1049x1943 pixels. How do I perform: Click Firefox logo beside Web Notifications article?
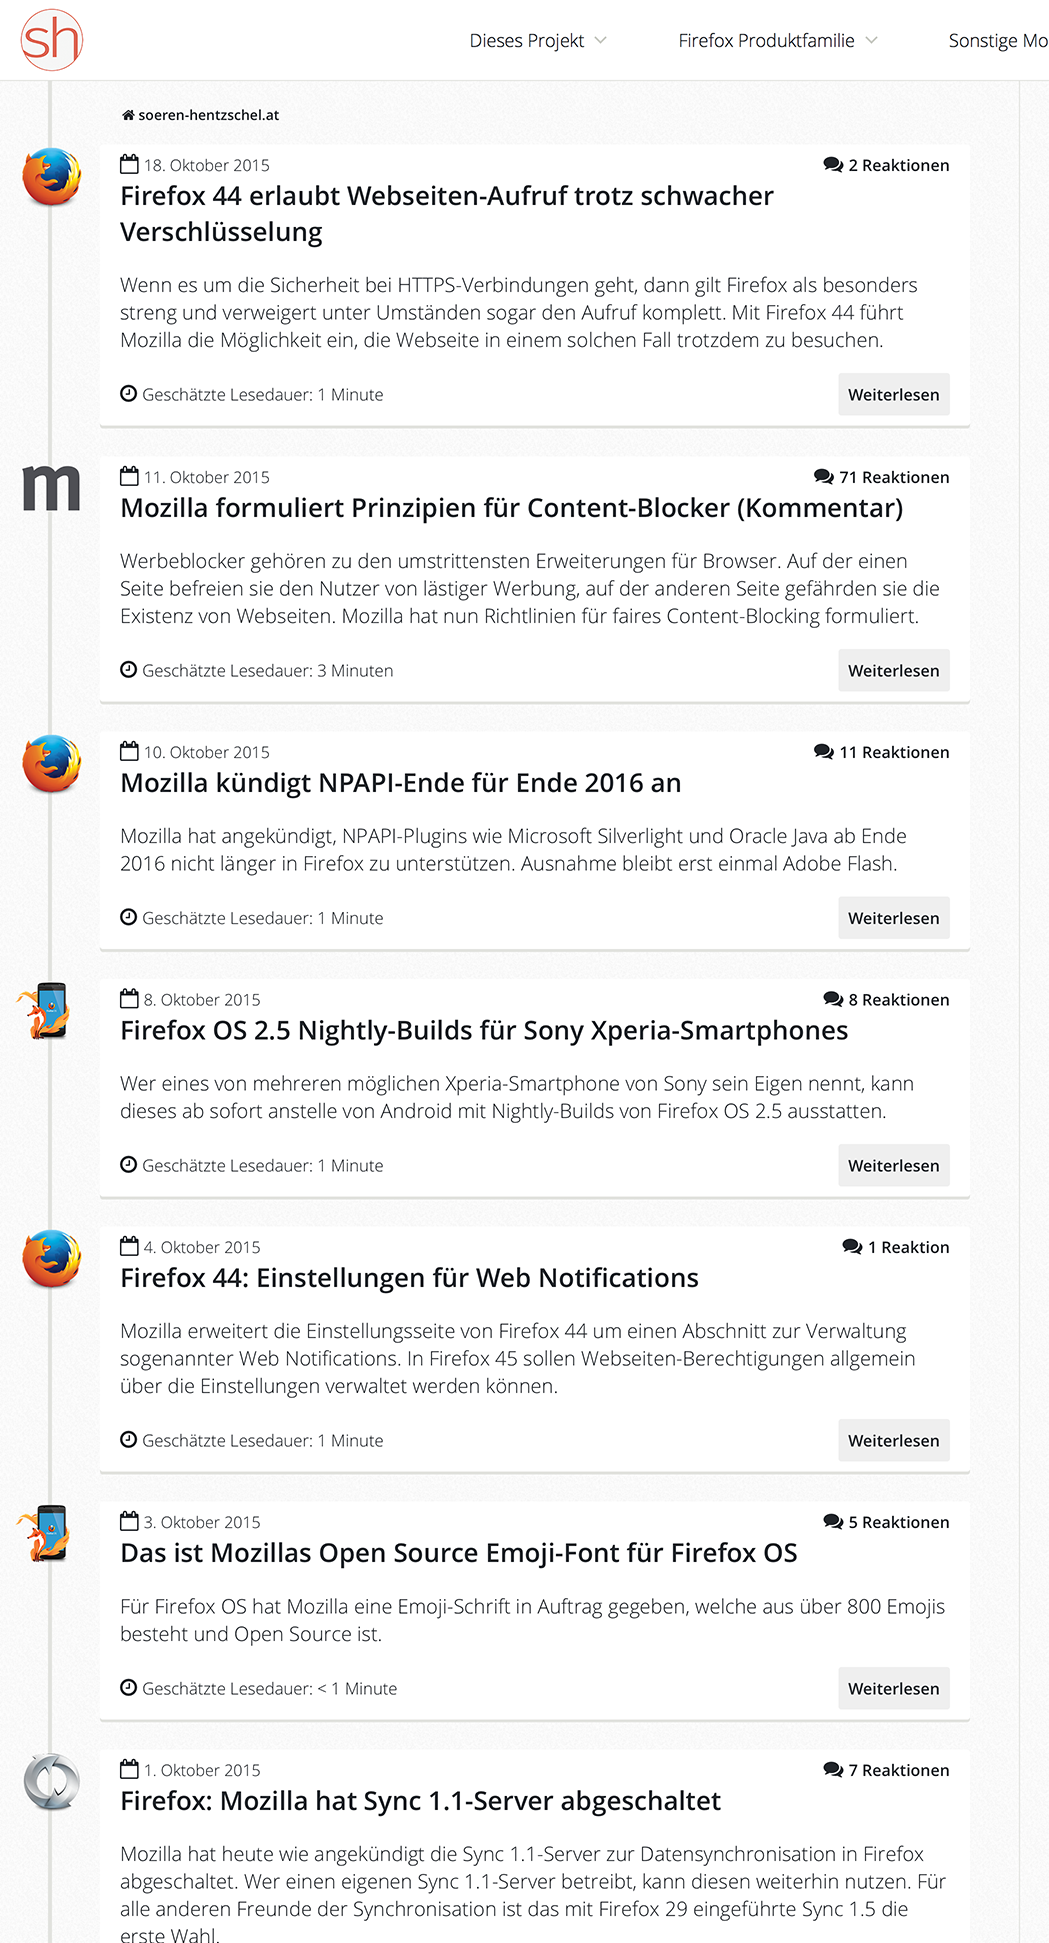(52, 1259)
